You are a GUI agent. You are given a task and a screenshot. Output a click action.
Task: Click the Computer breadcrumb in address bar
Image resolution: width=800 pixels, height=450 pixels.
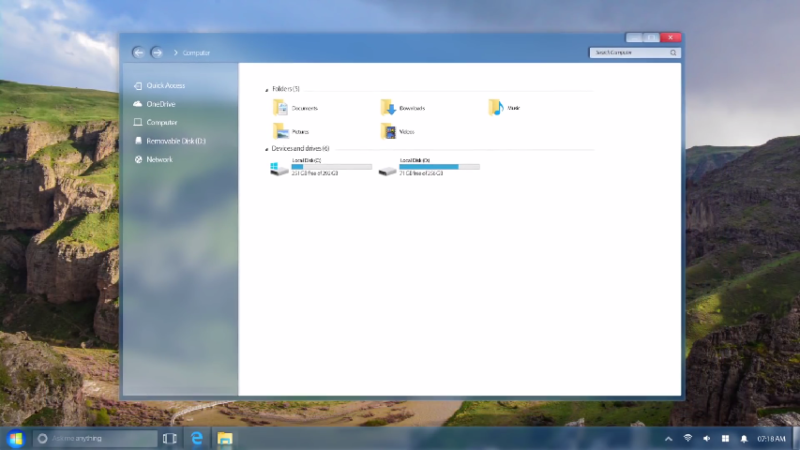click(196, 53)
